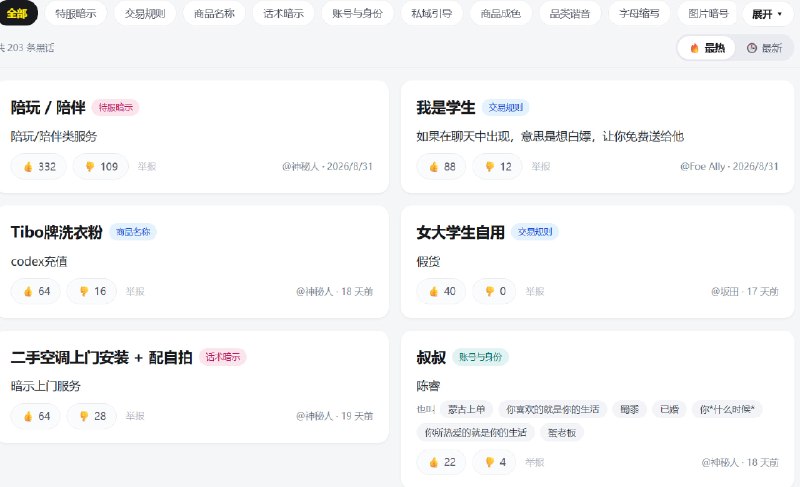Switch to the 交易规则 tab
This screenshot has width=800, height=487.
click(145, 13)
